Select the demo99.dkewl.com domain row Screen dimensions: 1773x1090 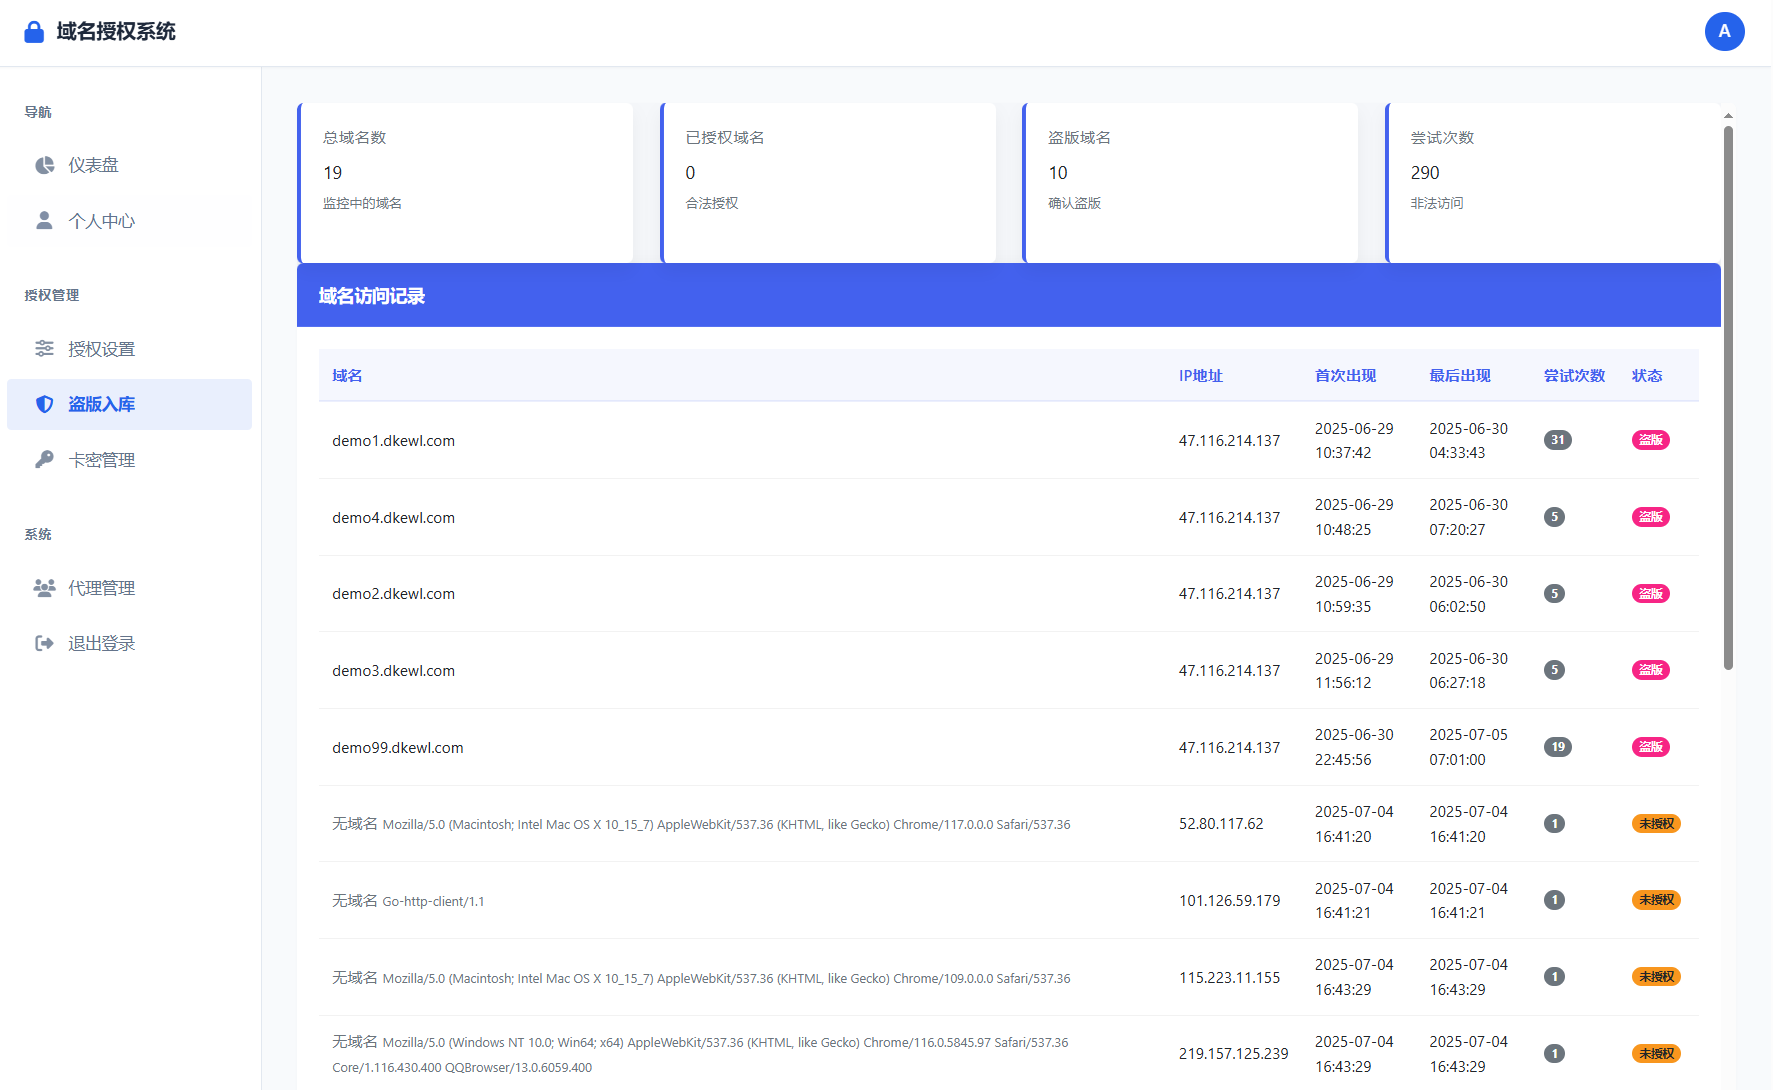click(398, 748)
